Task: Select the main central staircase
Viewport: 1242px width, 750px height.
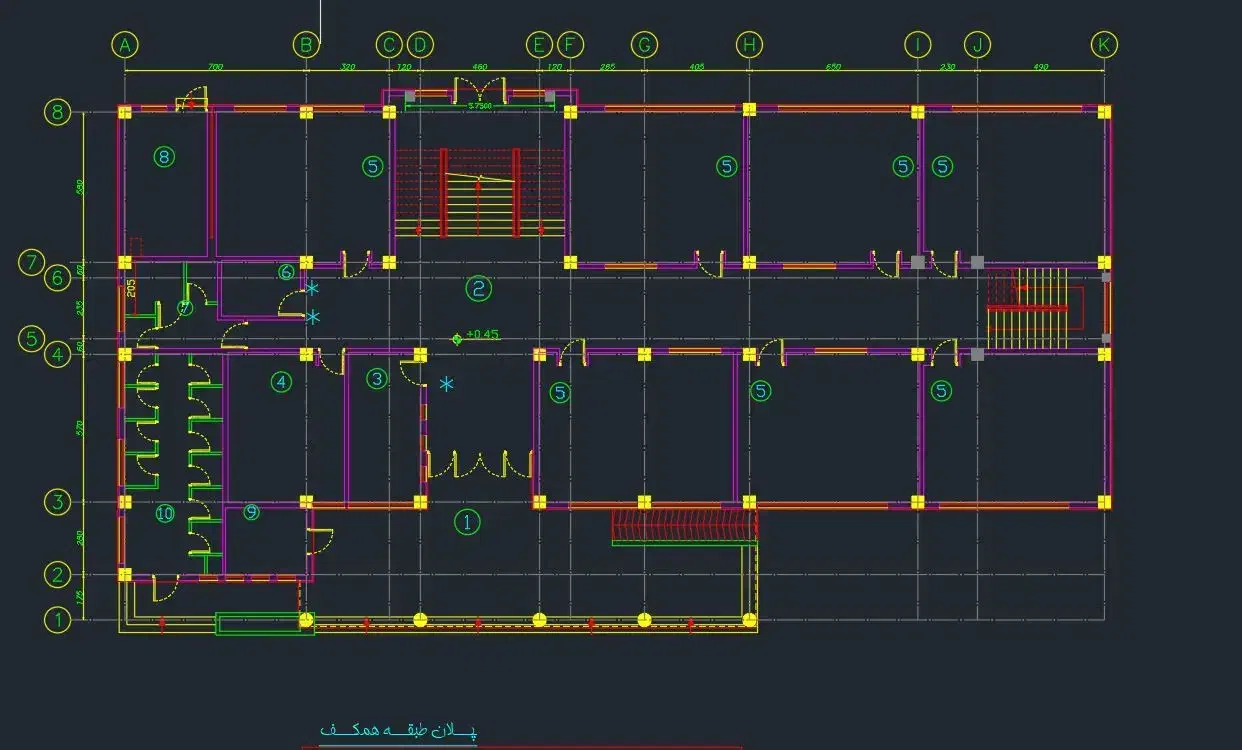Action: 479,194
